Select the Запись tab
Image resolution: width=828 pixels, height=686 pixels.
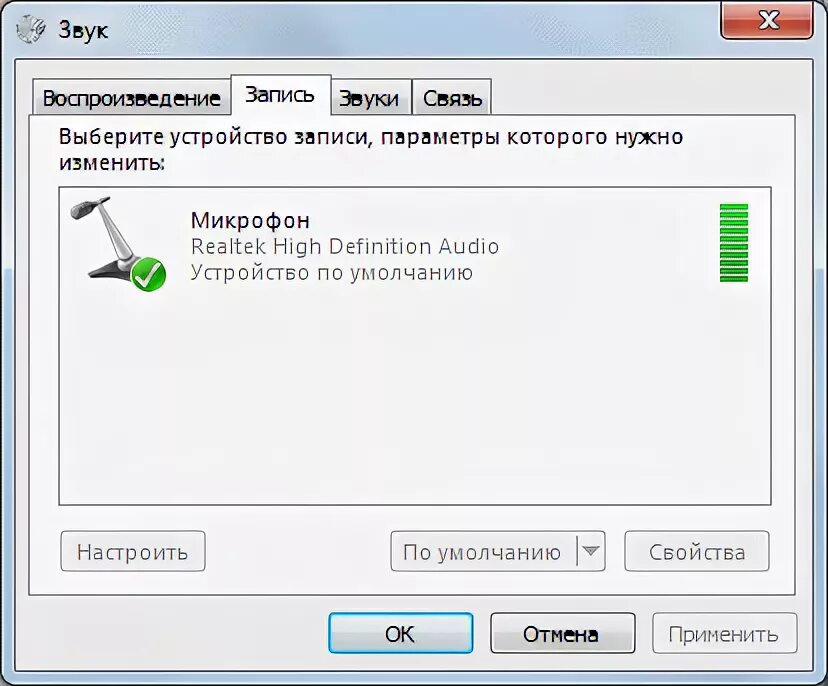tap(280, 95)
